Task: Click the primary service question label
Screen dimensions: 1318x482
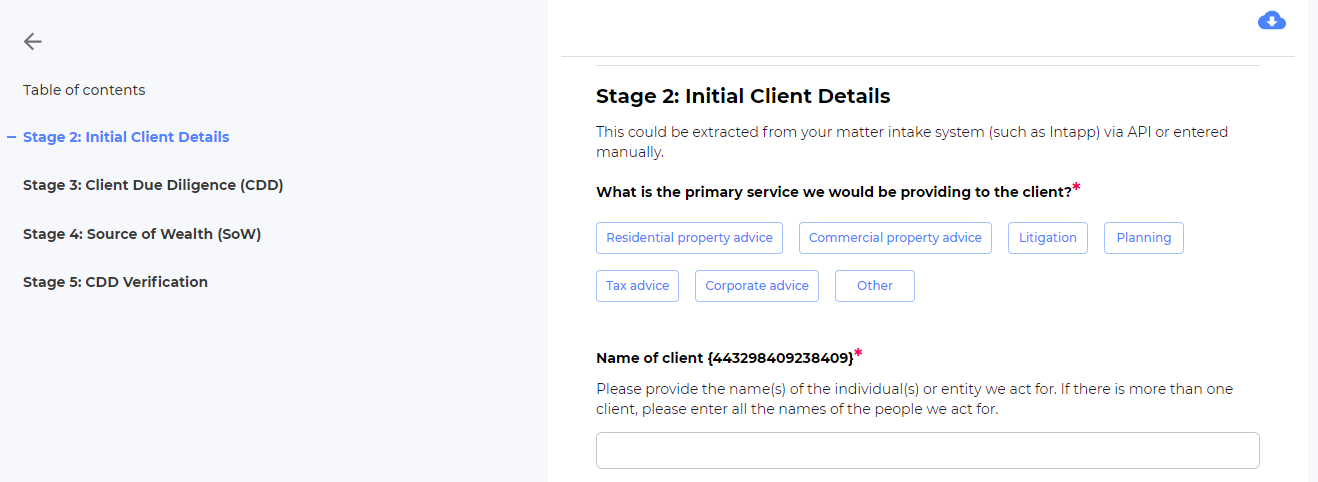Action: pyautogui.click(x=833, y=192)
